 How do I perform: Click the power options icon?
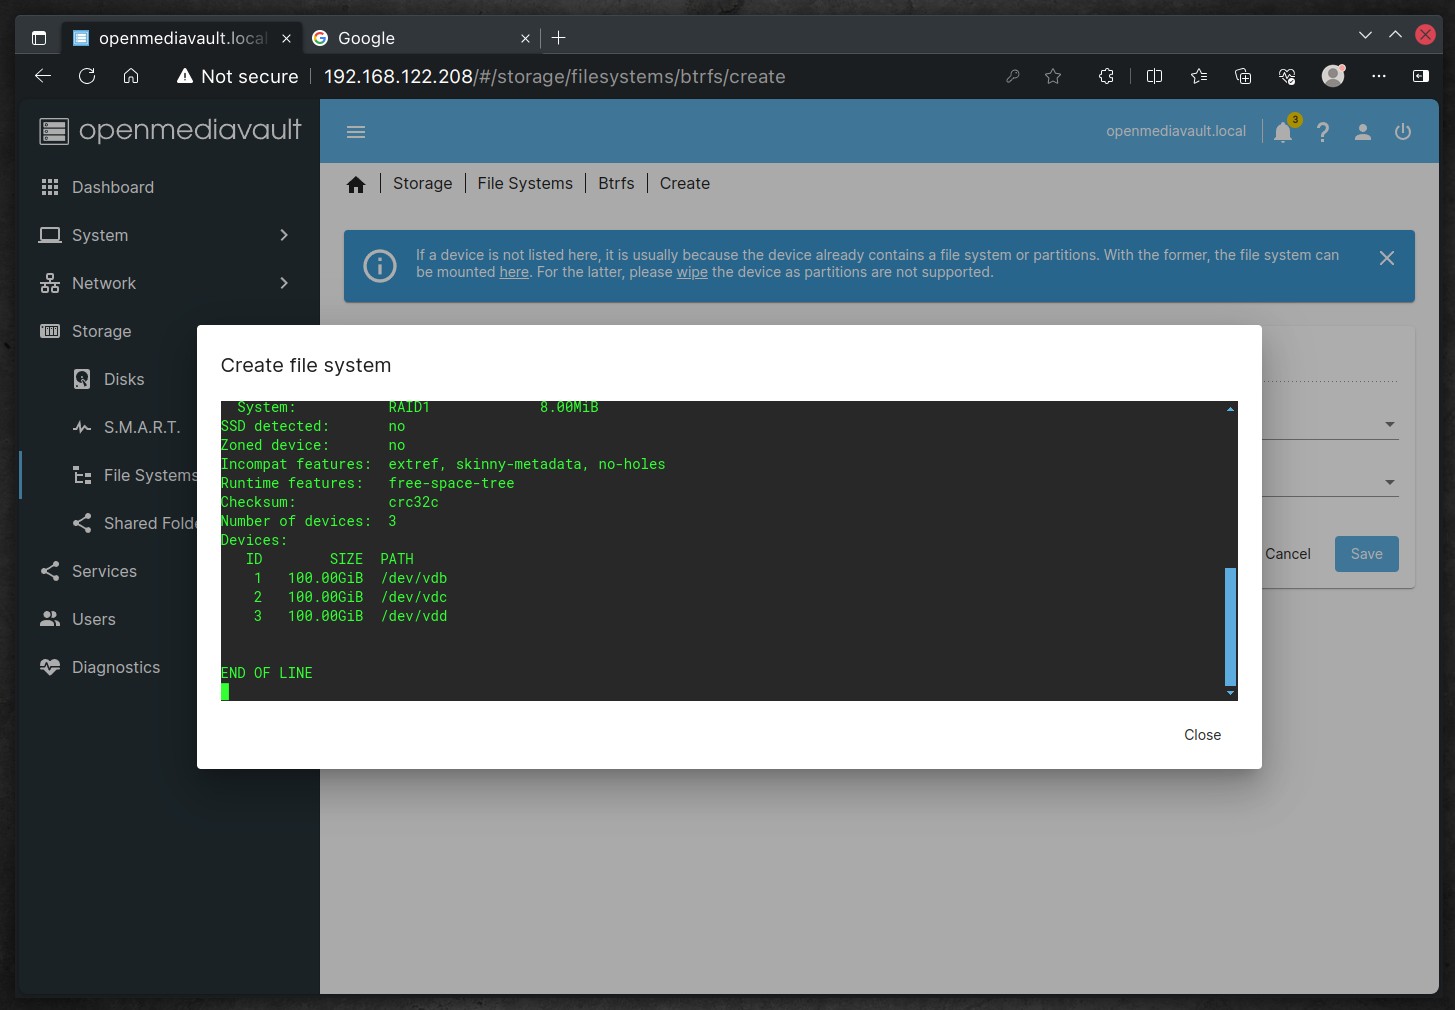tap(1403, 132)
